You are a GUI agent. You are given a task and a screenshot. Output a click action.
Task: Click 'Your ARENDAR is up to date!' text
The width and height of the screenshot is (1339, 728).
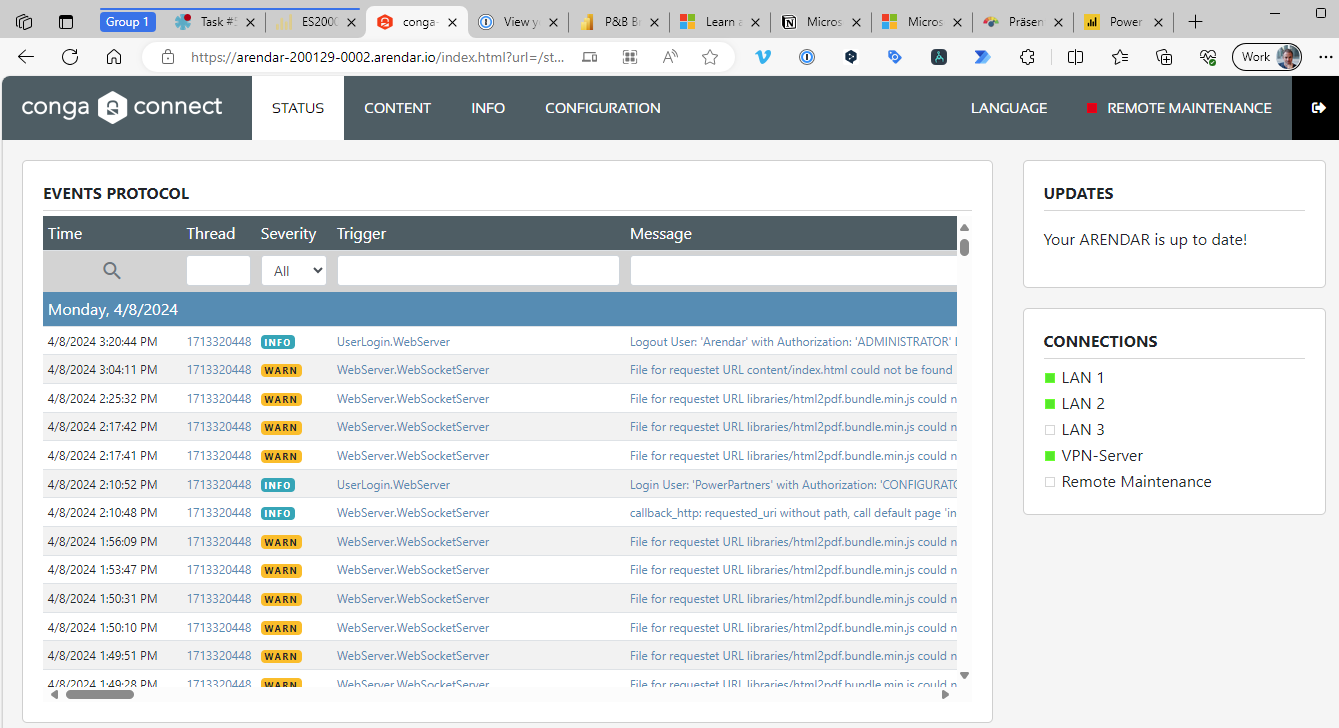(x=1145, y=239)
